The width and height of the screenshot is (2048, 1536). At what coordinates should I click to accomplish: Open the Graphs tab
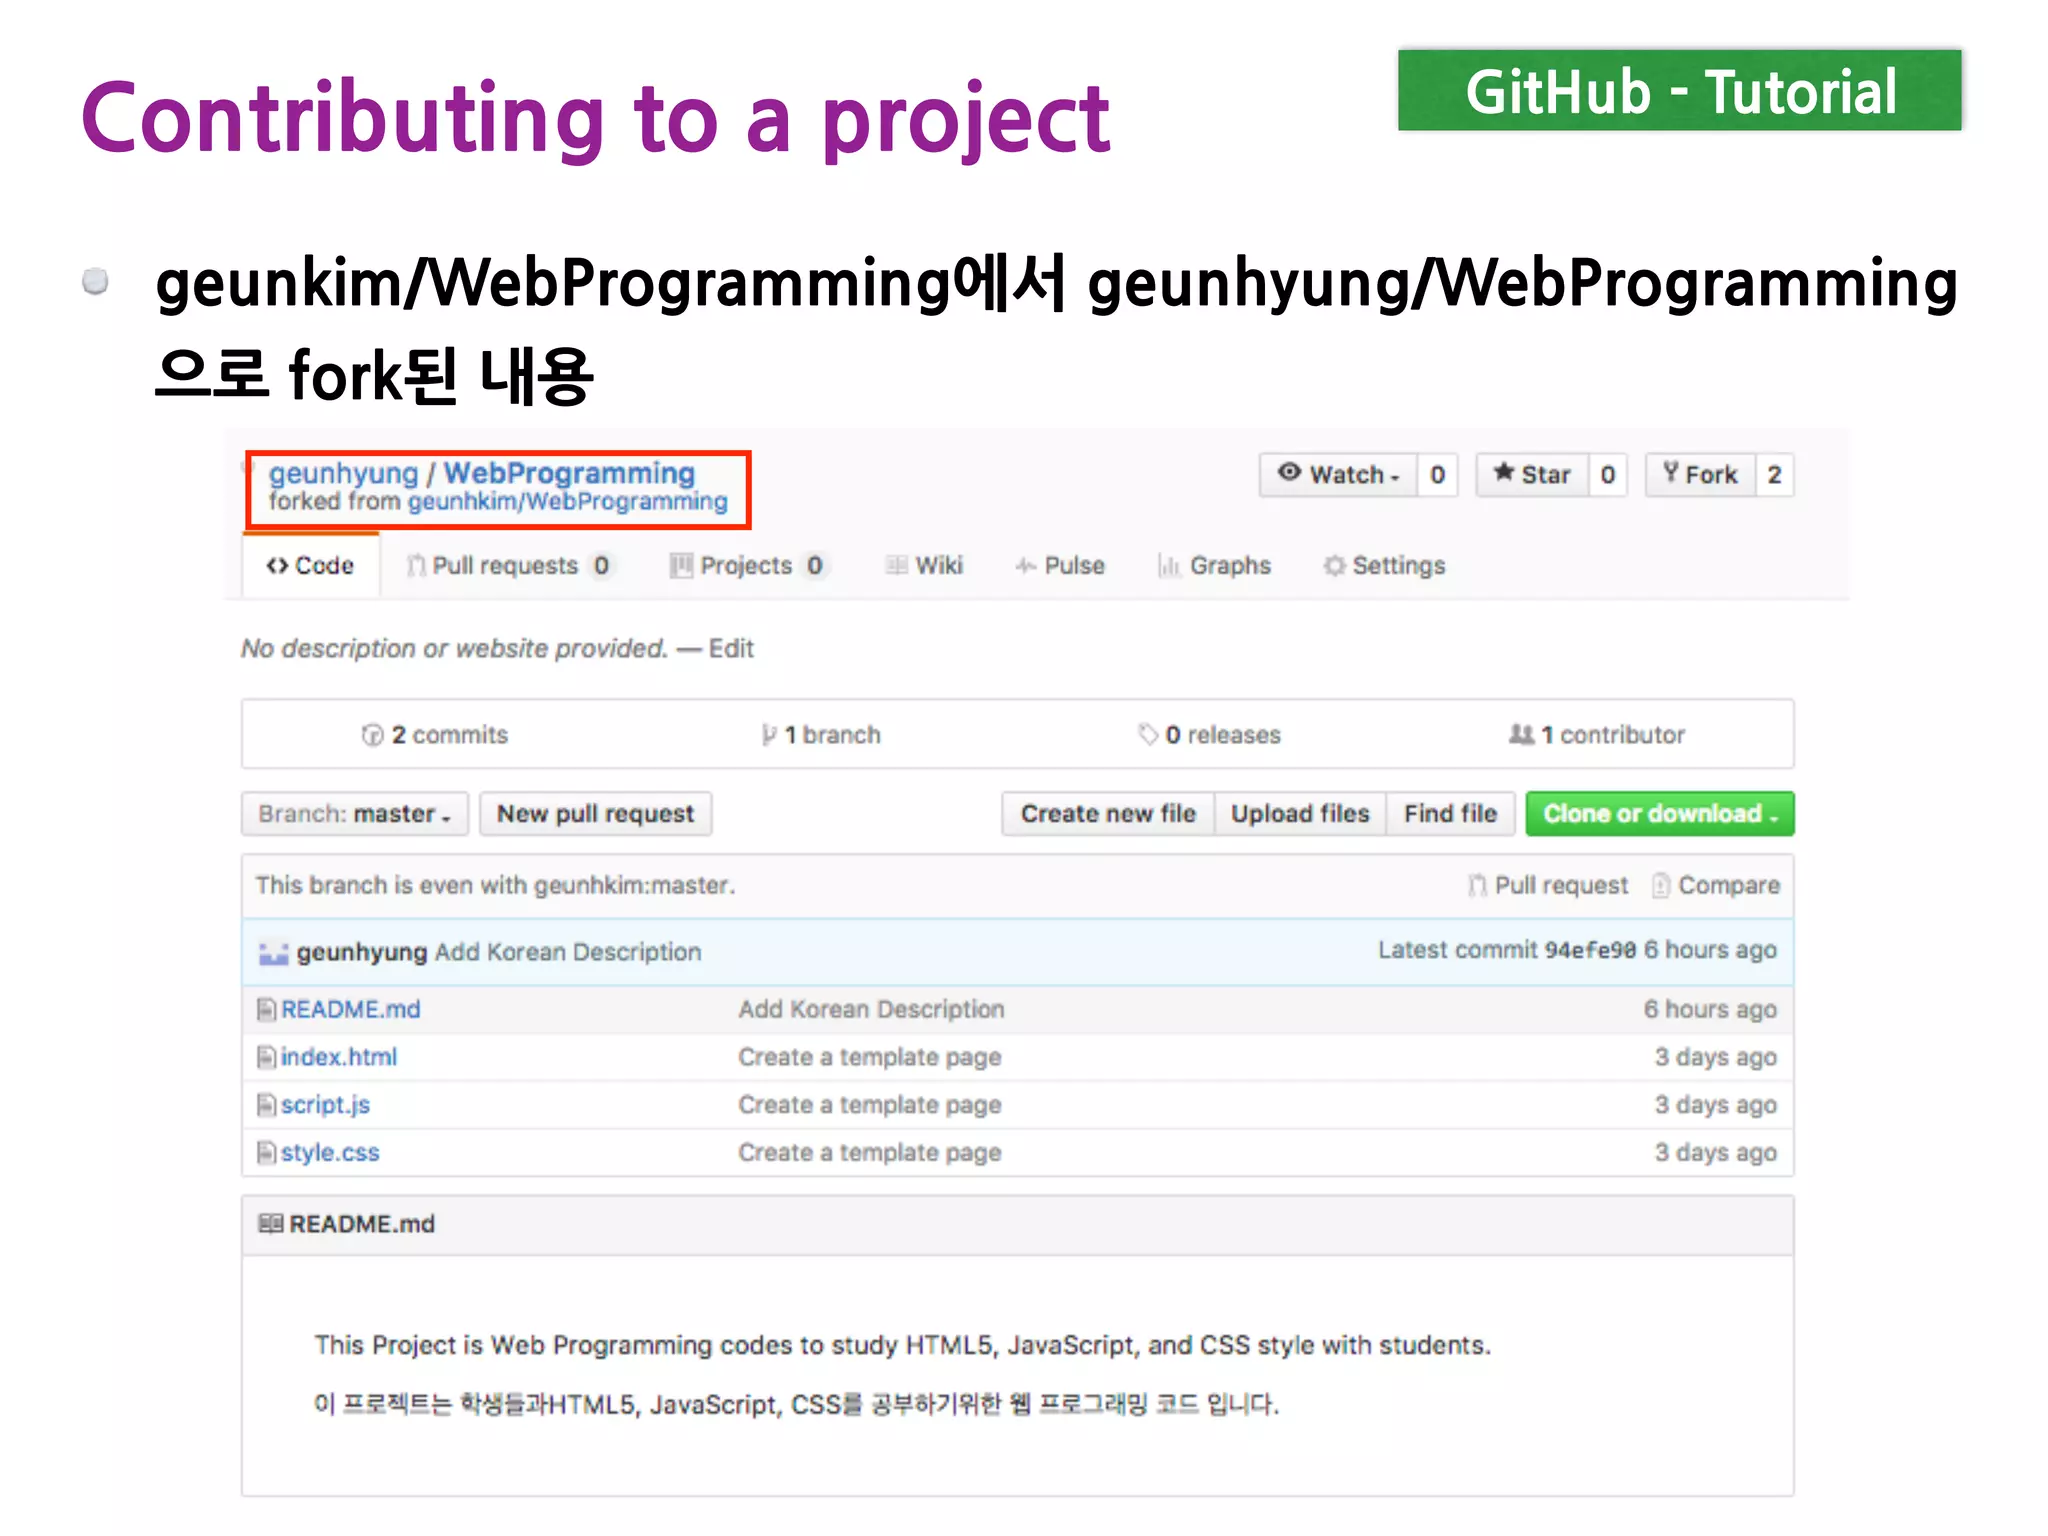point(1214,565)
